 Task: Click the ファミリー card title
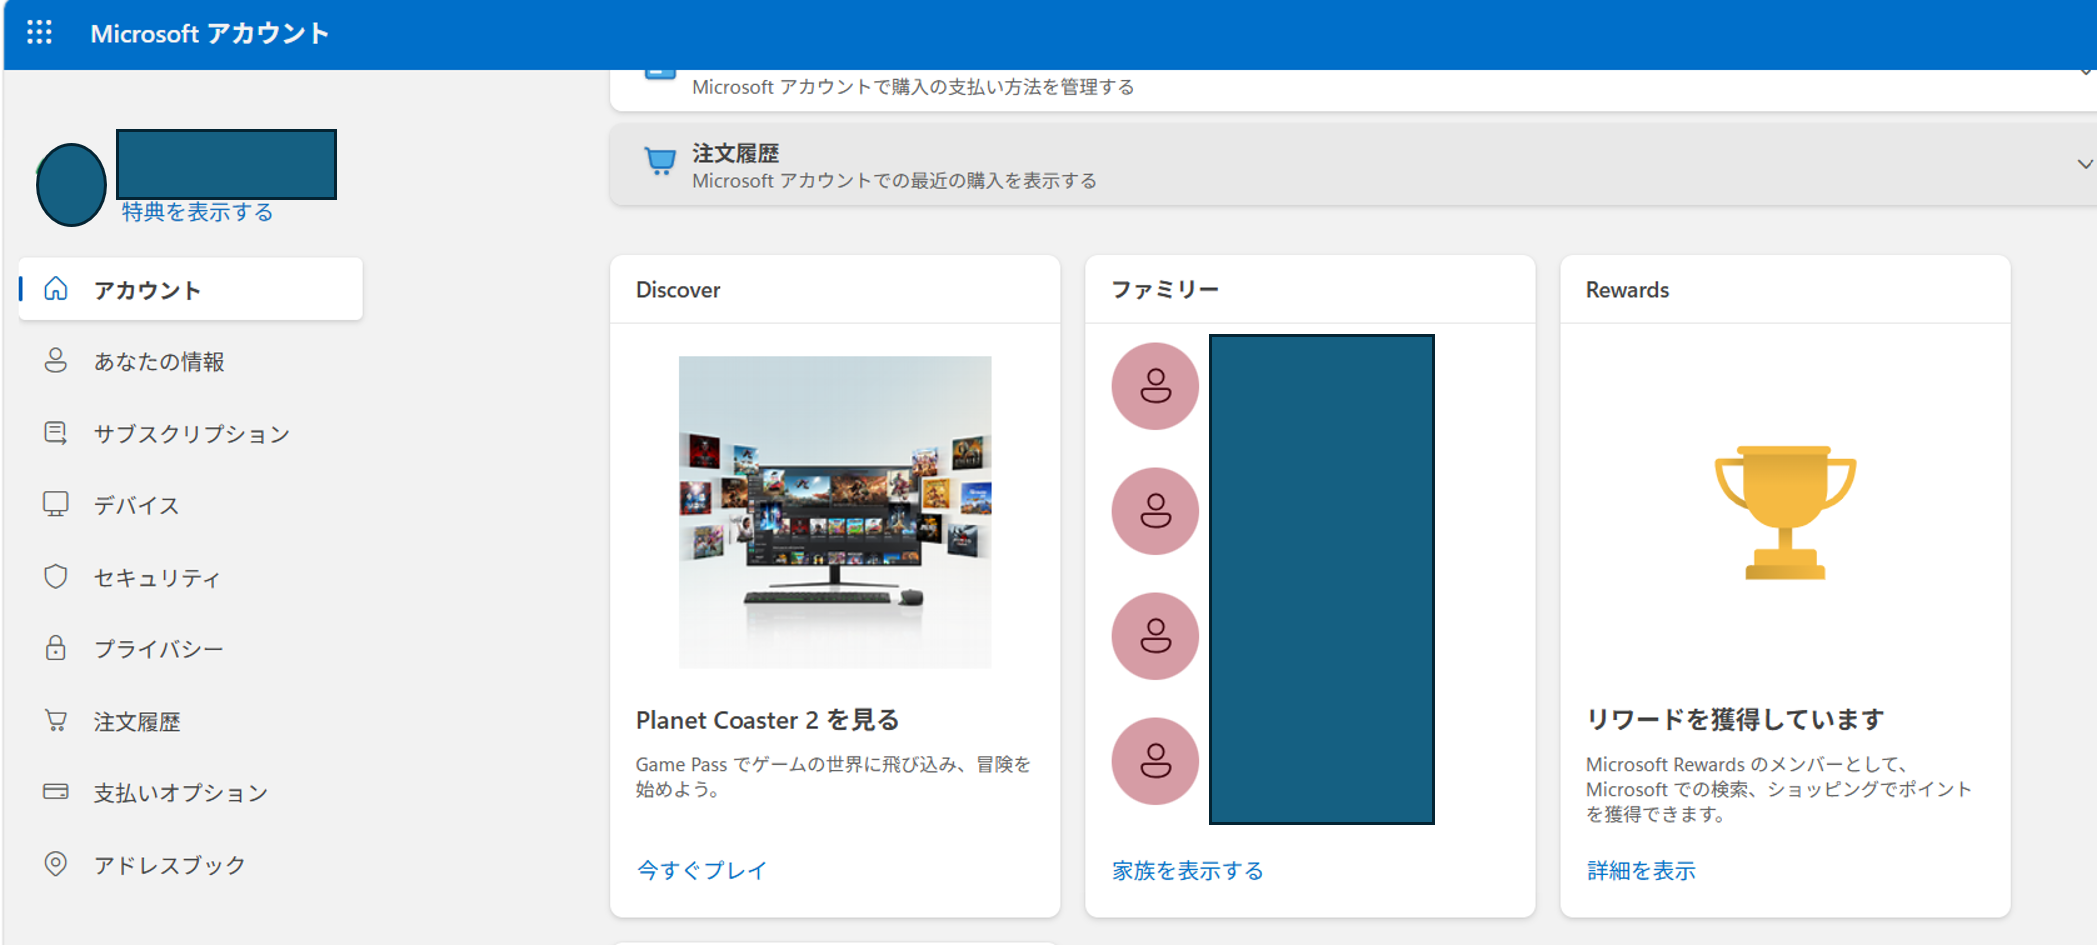[x=1165, y=289]
